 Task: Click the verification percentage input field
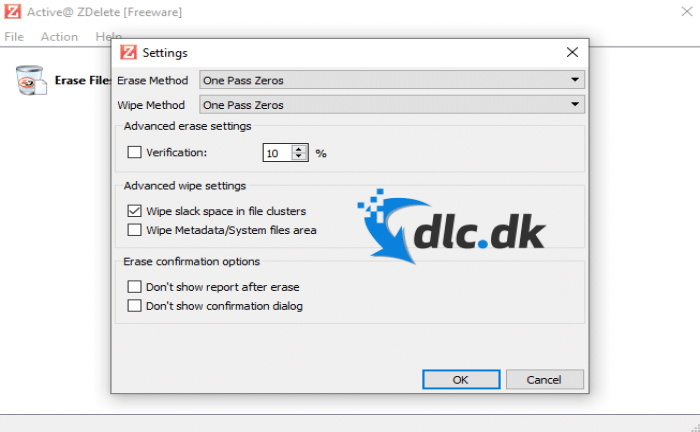coord(278,153)
